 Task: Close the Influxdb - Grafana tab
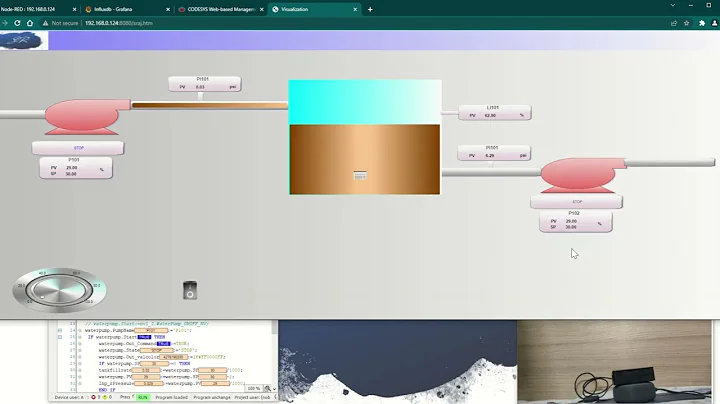click(168, 9)
